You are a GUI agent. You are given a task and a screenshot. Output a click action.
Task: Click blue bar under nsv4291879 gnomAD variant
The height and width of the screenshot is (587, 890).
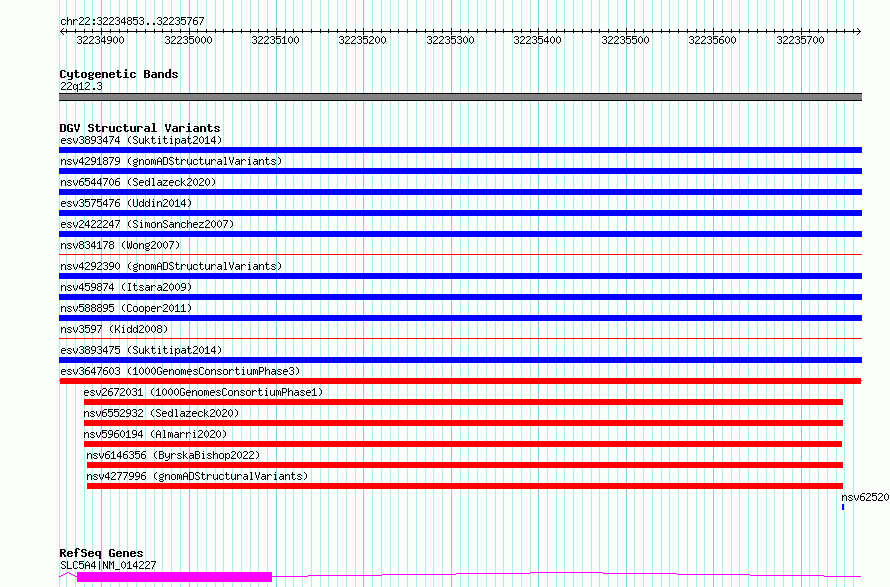pos(460,171)
